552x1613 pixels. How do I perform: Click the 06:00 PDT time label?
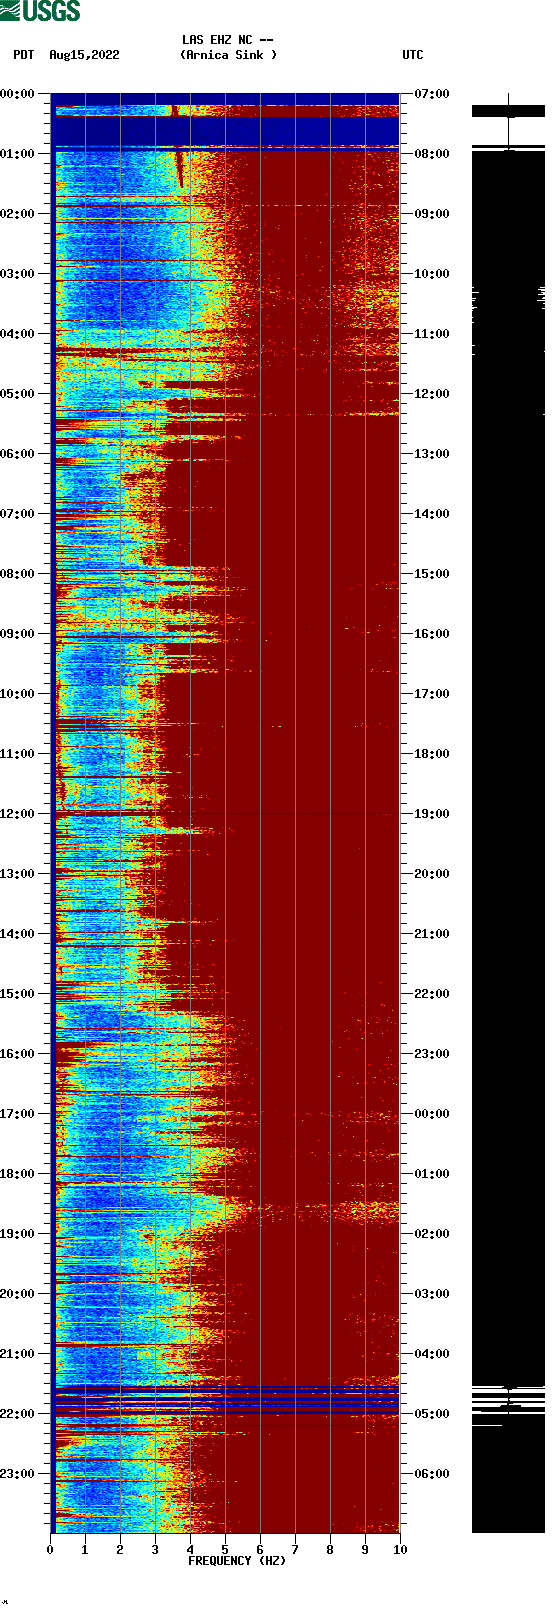point(17,454)
